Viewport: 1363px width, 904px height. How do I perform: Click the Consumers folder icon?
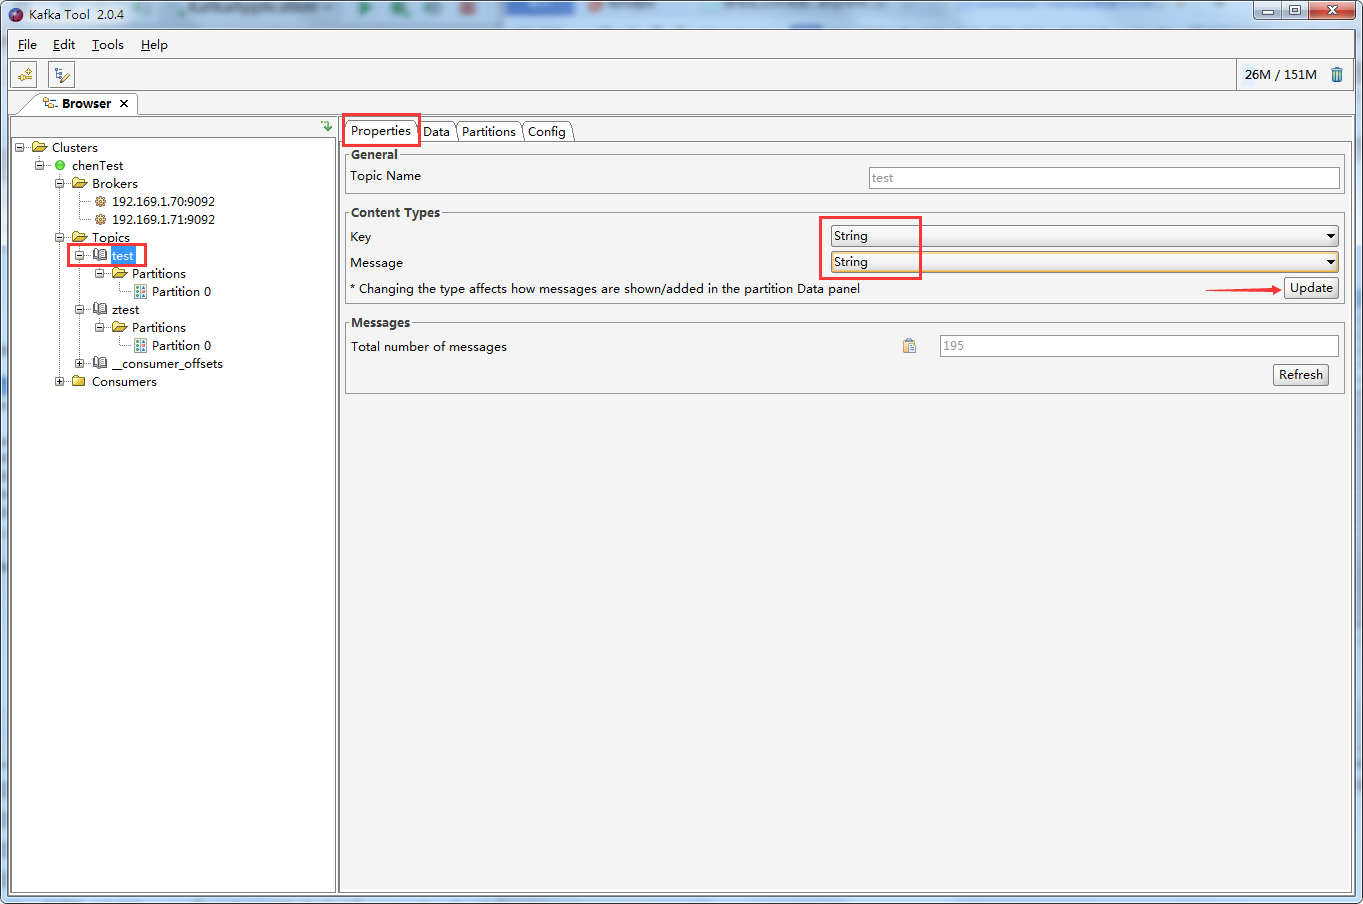pos(79,381)
